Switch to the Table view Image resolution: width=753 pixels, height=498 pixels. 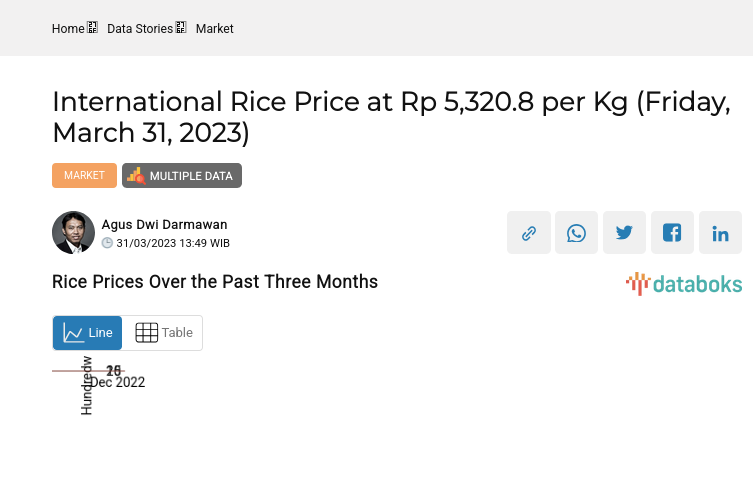click(x=163, y=333)
